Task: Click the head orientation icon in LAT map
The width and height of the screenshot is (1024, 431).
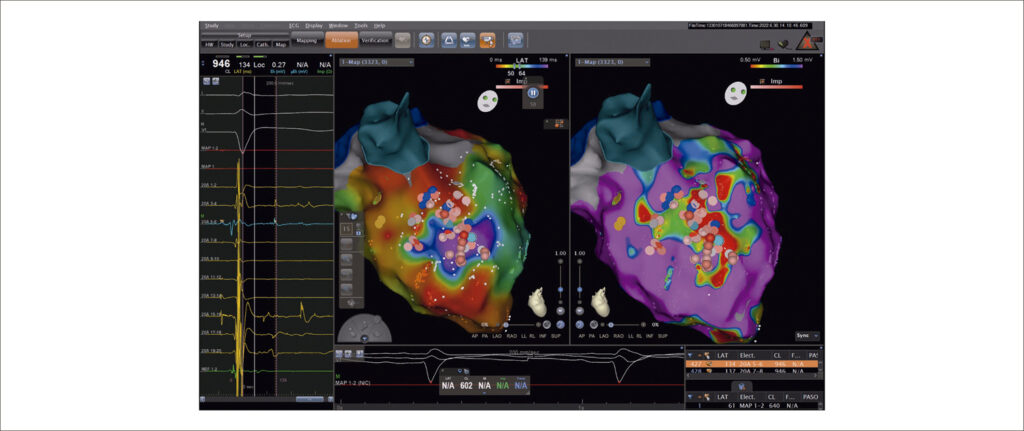Action: click(x=488, y=101)
